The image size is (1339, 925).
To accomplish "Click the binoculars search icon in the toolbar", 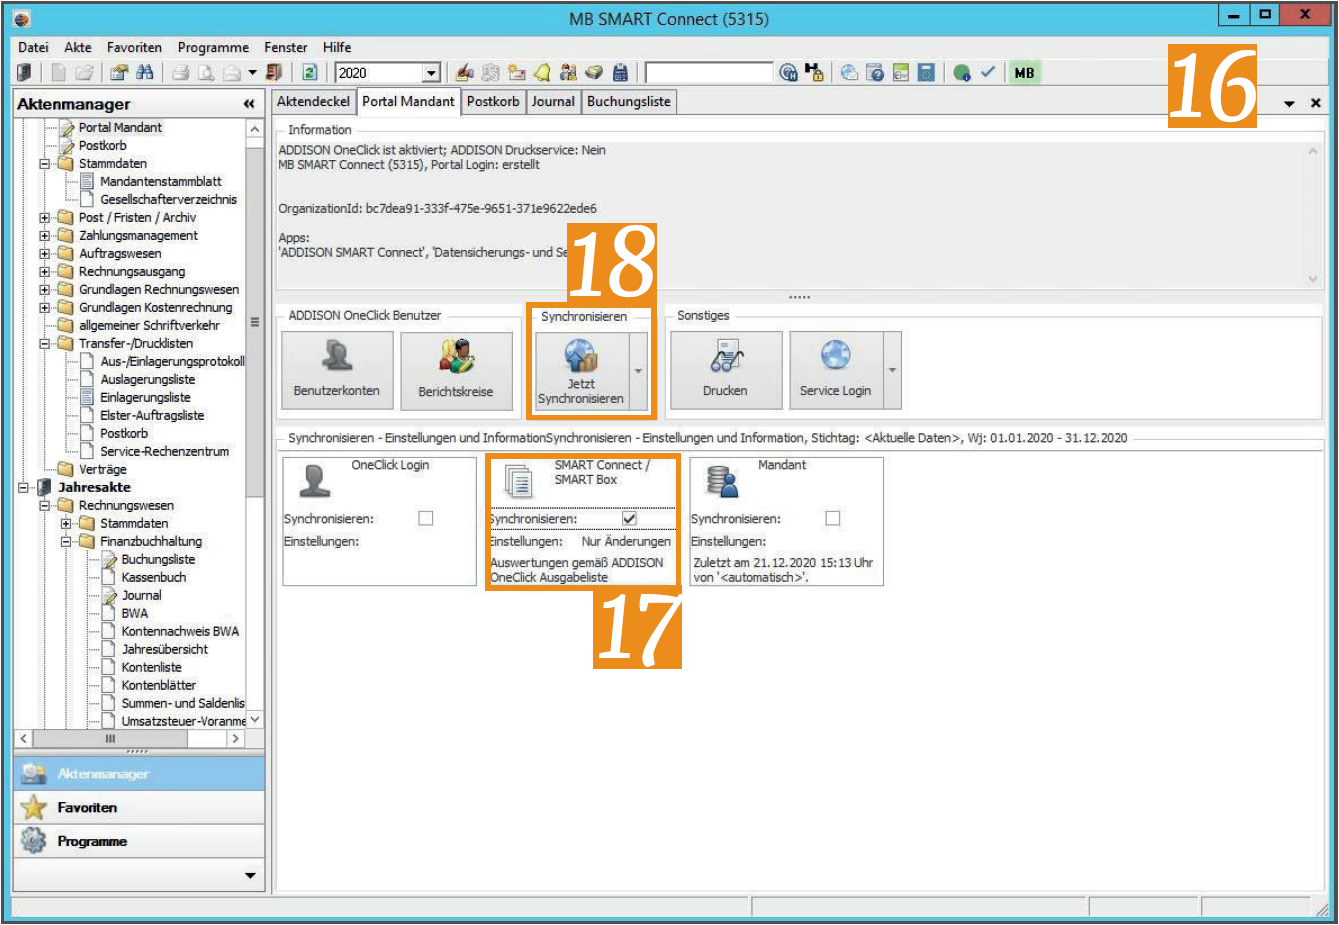I will (x=145, y=73).
